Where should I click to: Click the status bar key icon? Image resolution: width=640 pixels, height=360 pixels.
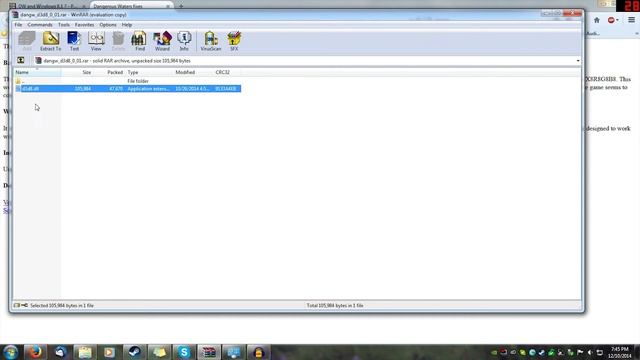[x=24, y=305]
